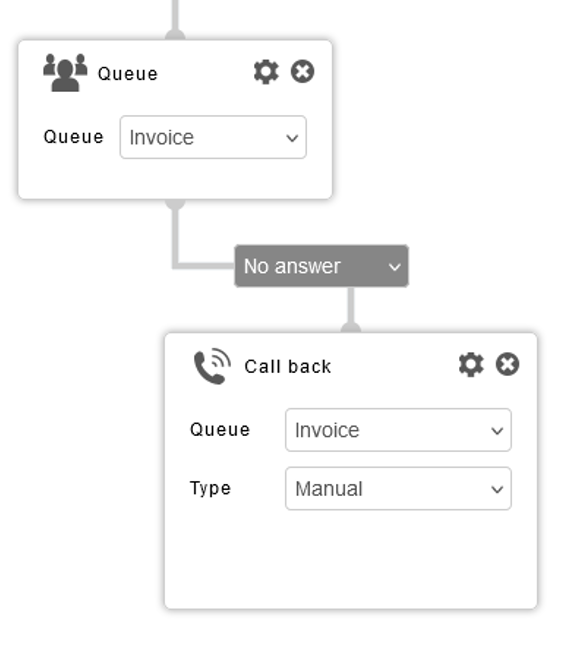Click the people group icon on Queue node

click(65, 72)
